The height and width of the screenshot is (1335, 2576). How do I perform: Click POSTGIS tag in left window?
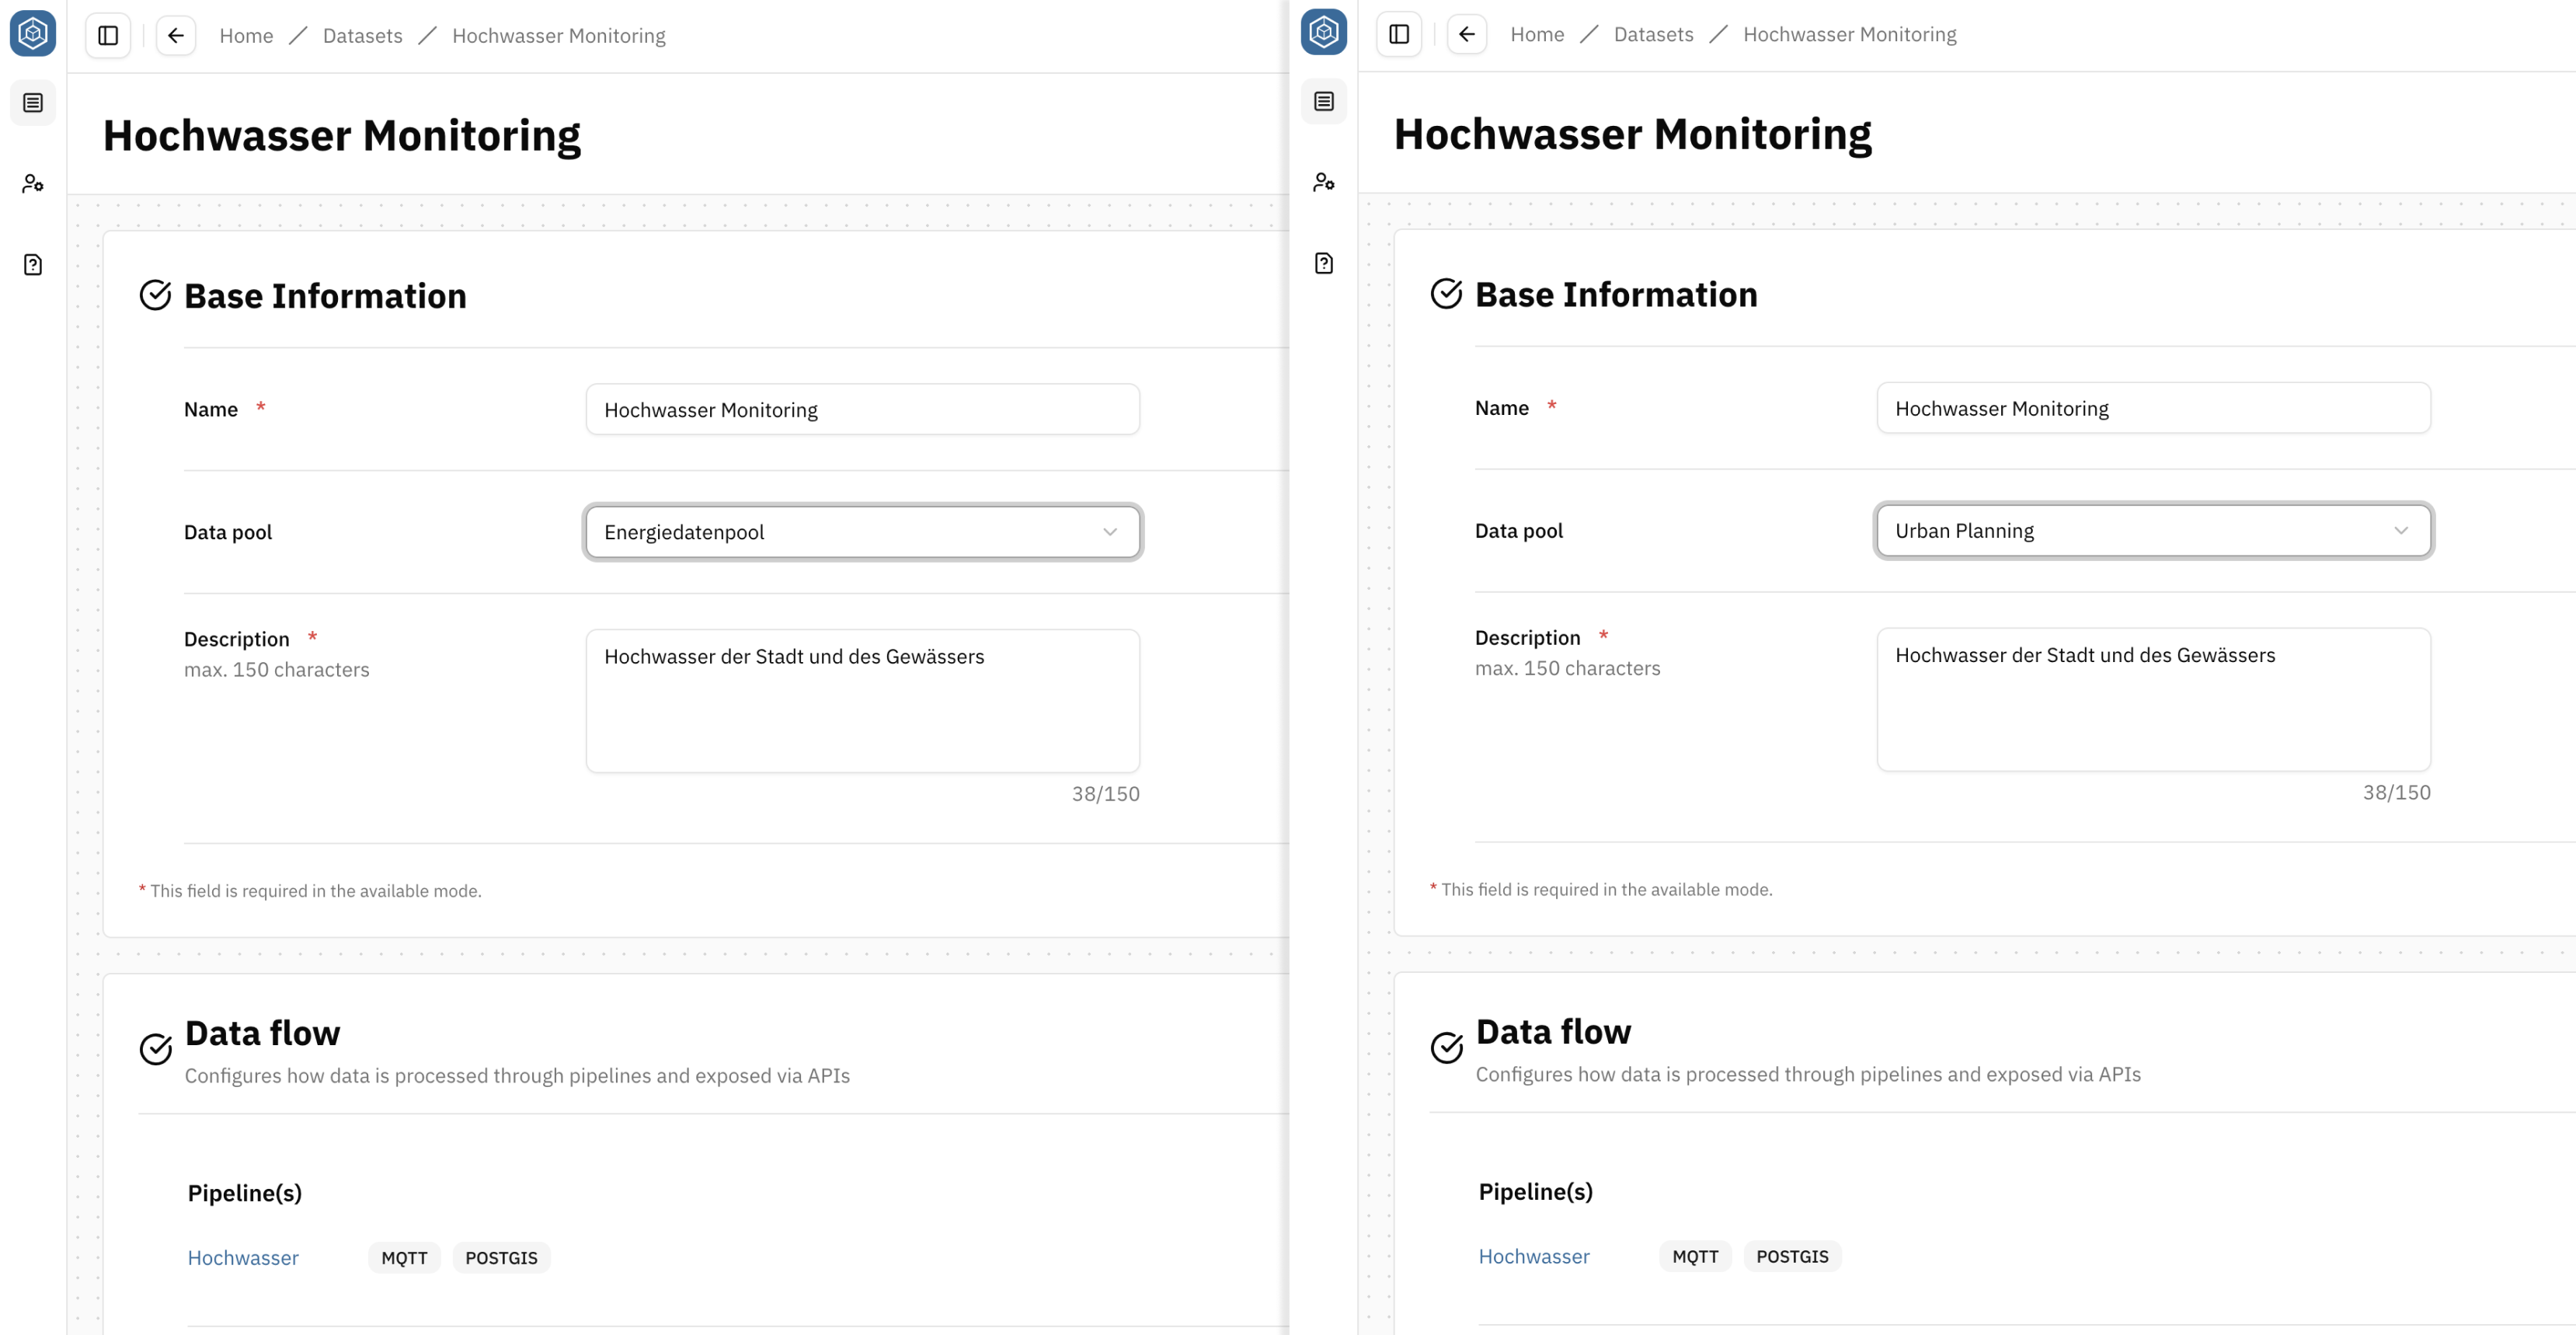(501, 1258)
